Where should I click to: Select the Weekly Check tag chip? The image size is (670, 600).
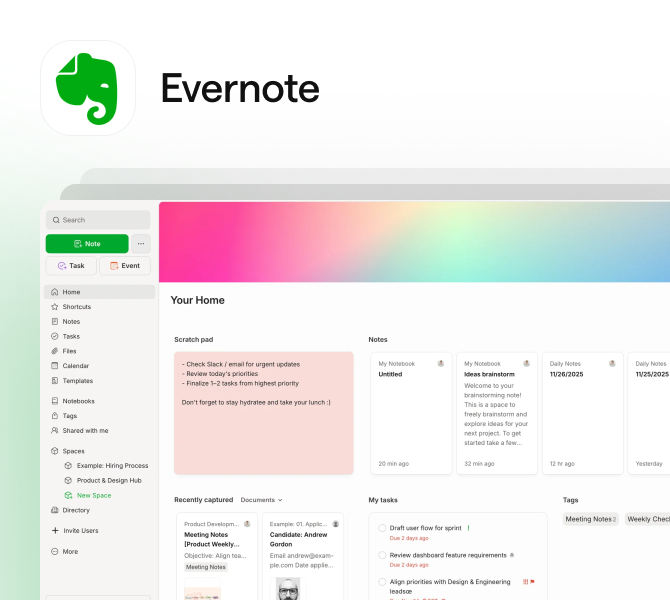(x=647, y=519)
